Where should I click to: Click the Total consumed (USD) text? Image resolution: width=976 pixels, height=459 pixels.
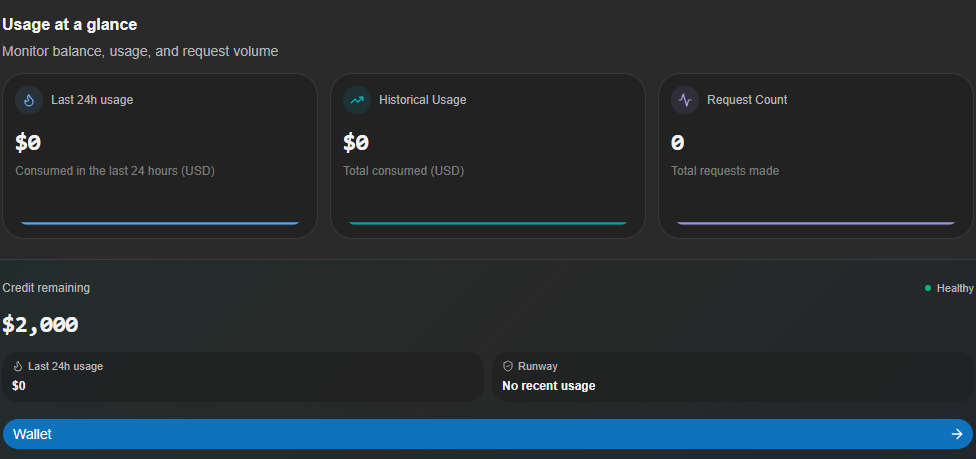coord(403,171)
